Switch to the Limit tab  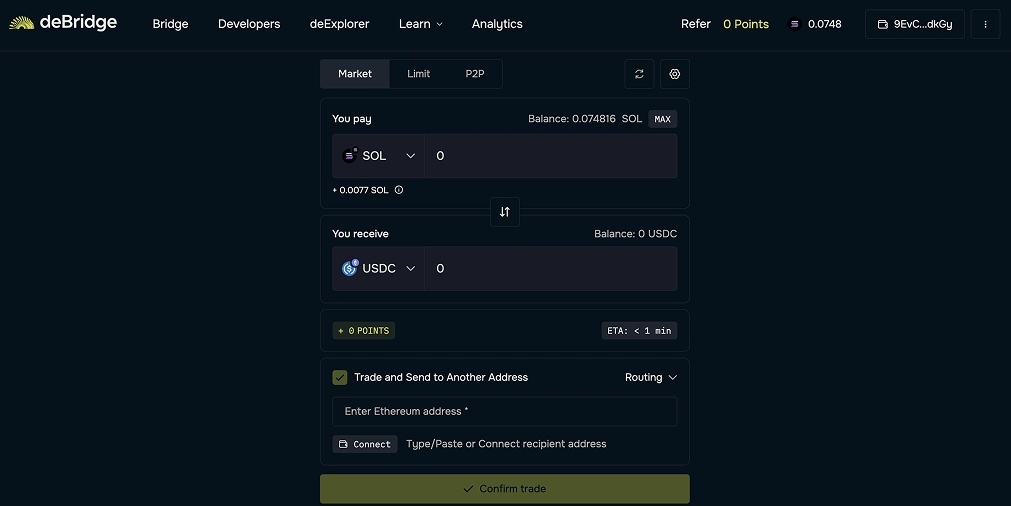pyautogui.click(x=418, y=74)
